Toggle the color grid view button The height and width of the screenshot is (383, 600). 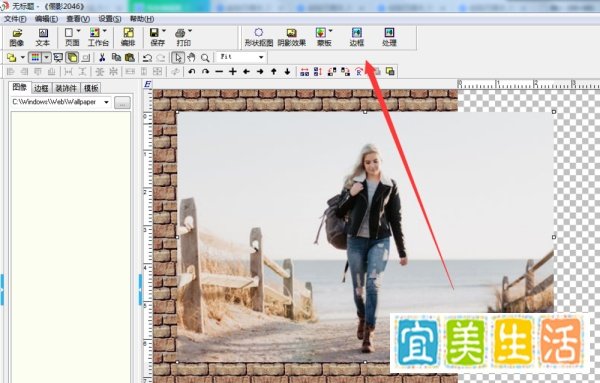(35, 57)
